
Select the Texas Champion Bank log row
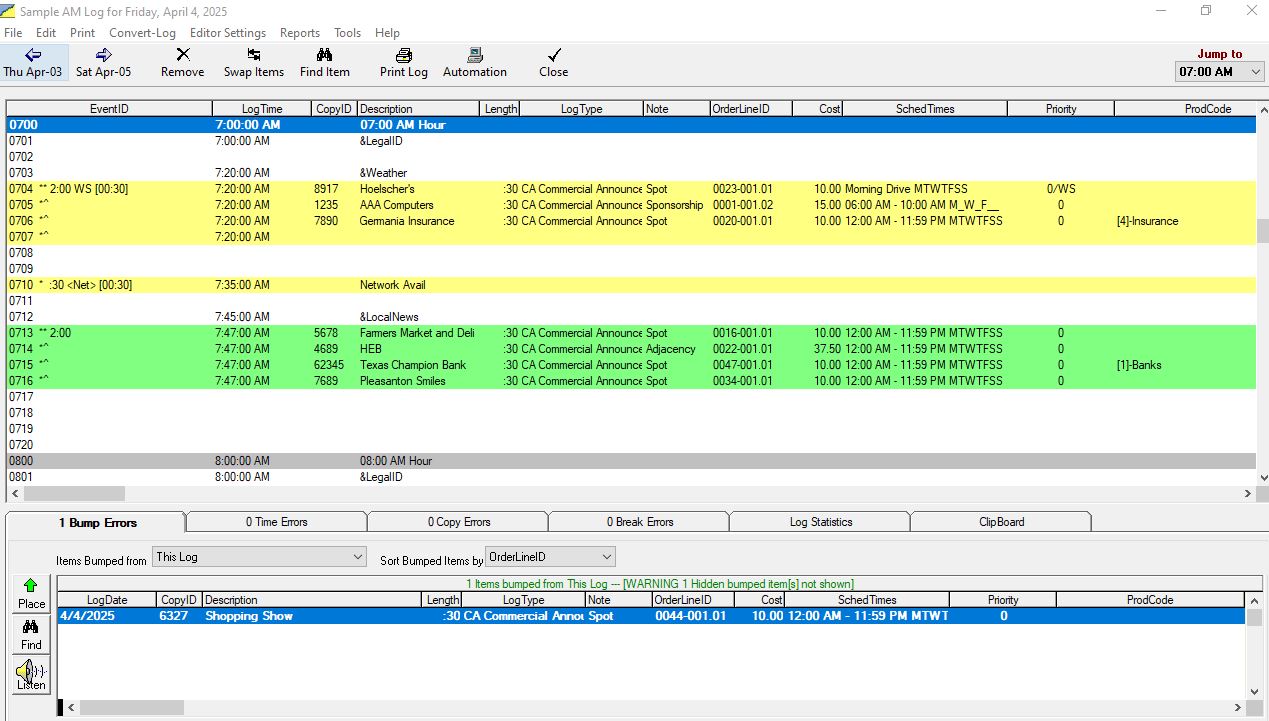pyautogui.click(x=412, y=365)
